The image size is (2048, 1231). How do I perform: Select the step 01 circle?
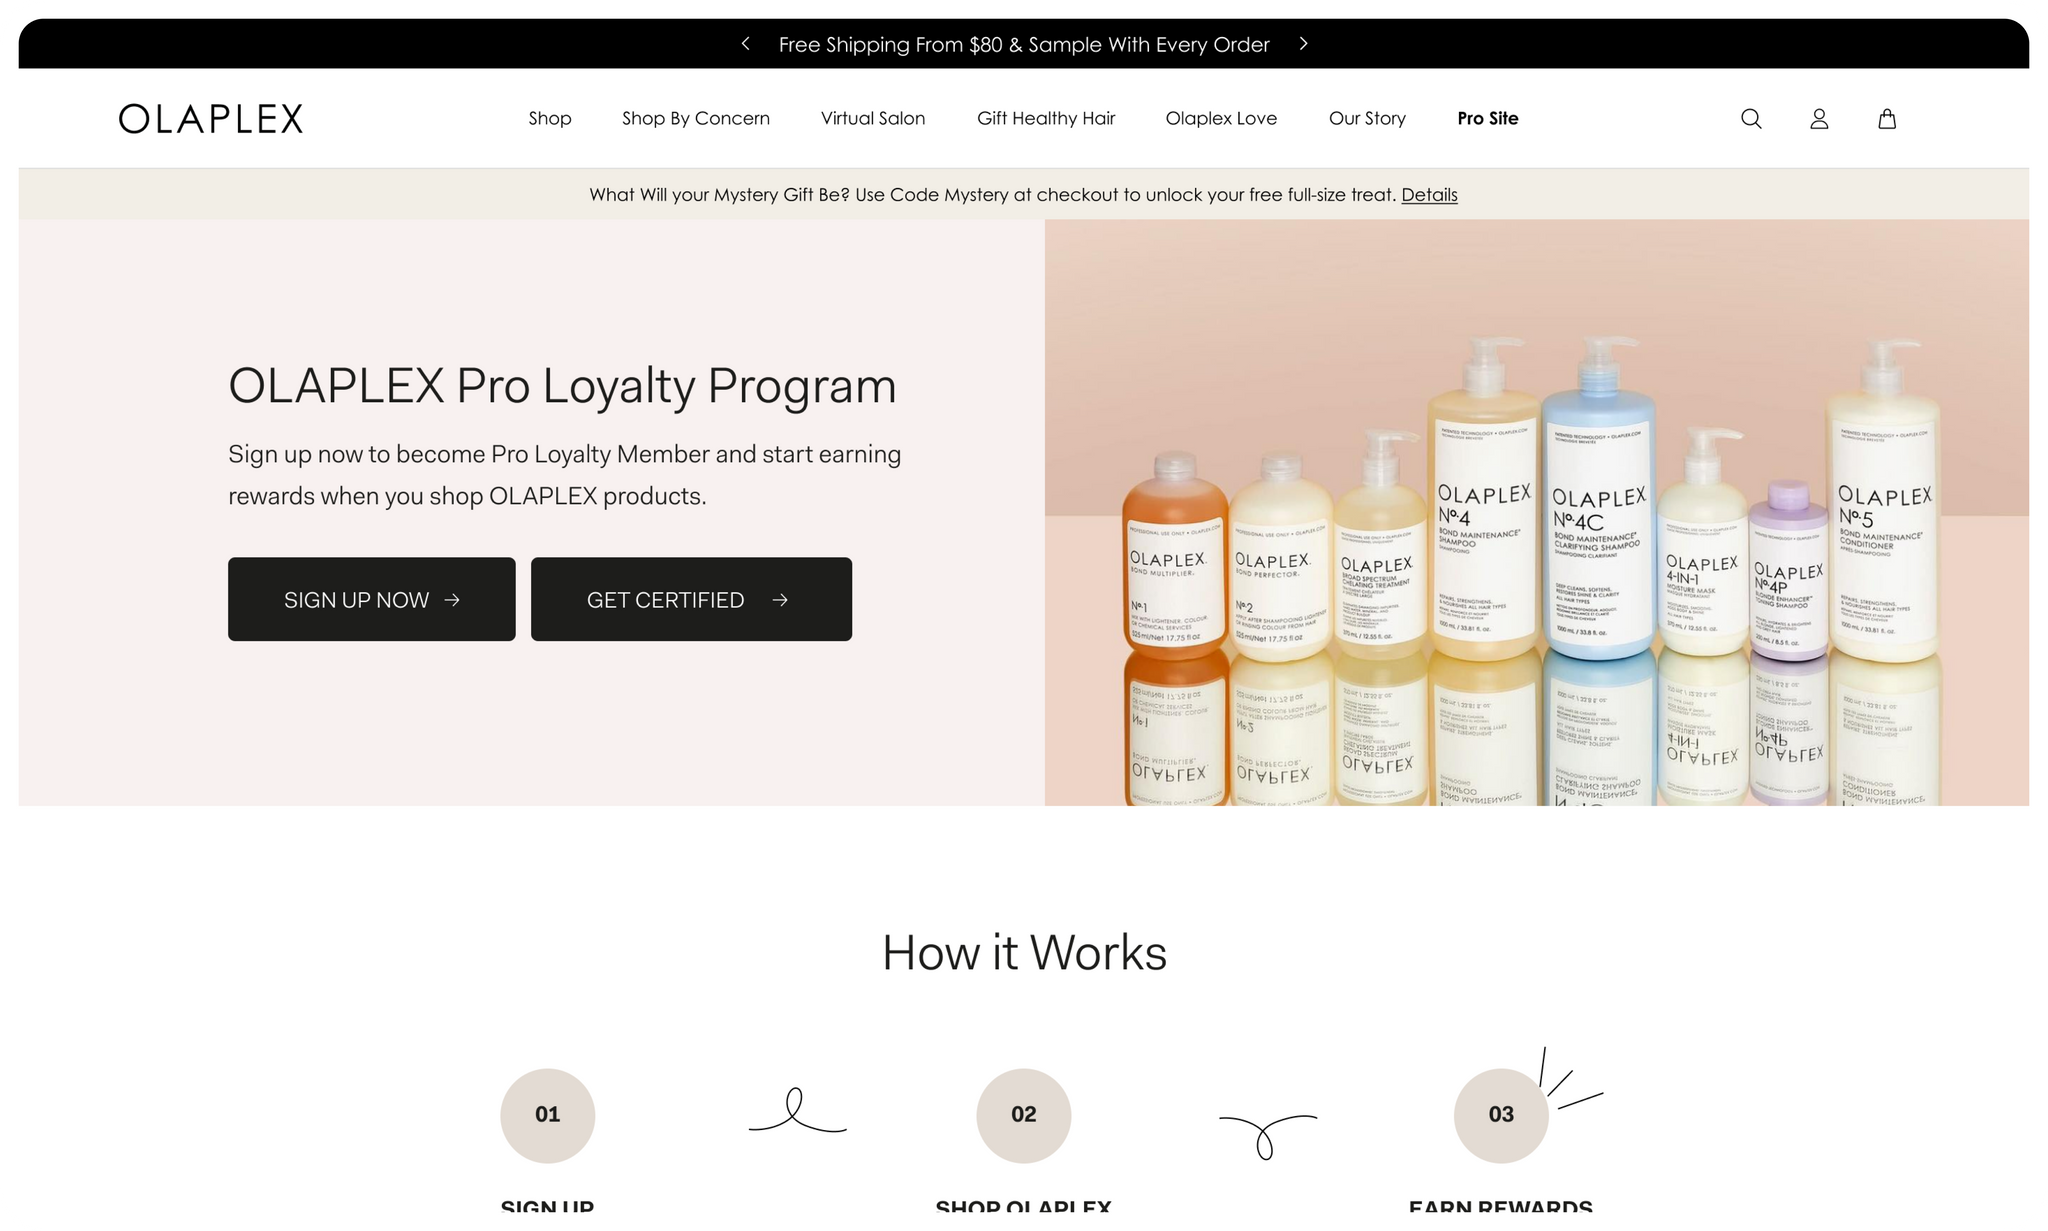click(548, 1115)
